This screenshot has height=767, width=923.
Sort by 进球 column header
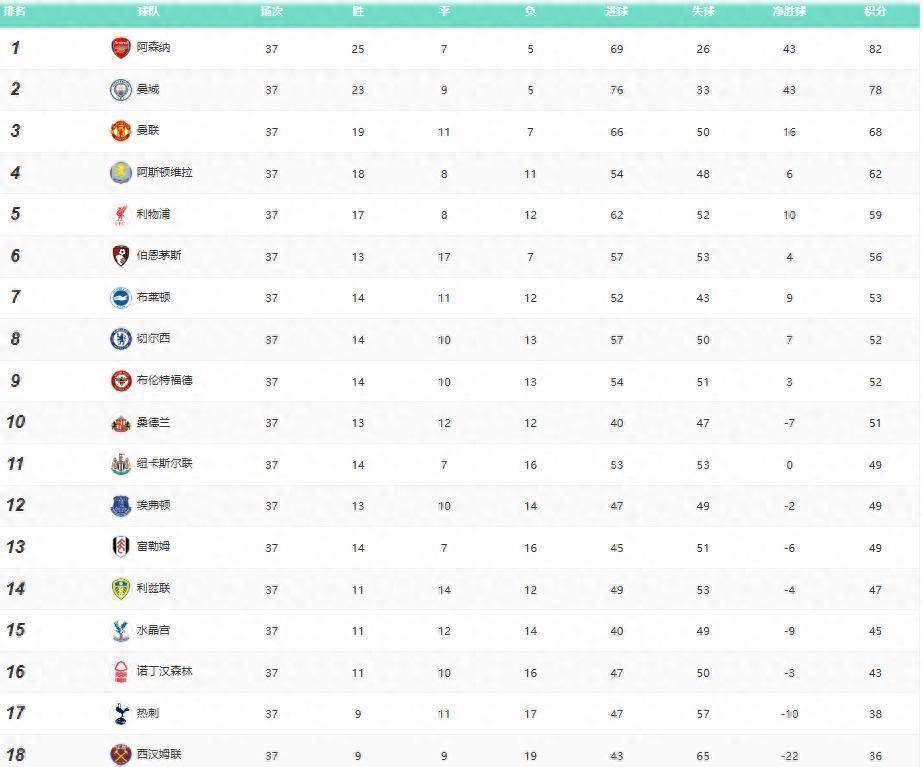pos(616,11)
